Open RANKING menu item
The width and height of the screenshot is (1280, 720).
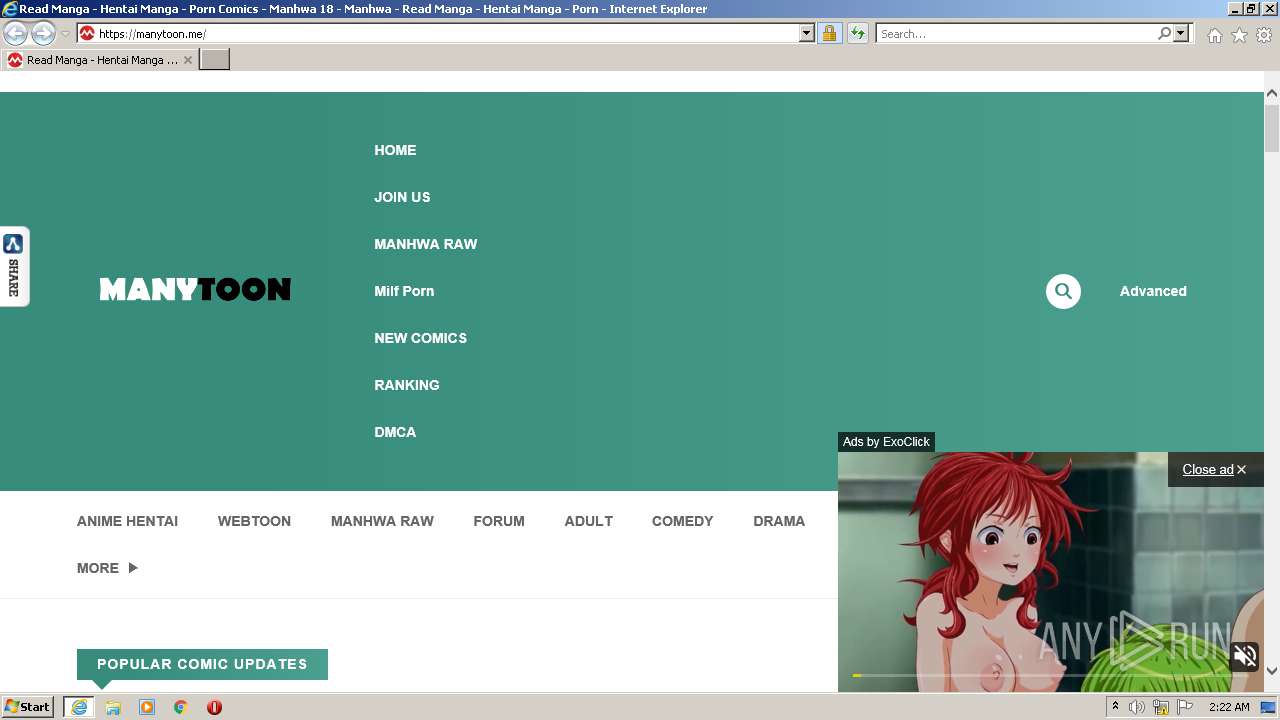[x=407, y=385]
